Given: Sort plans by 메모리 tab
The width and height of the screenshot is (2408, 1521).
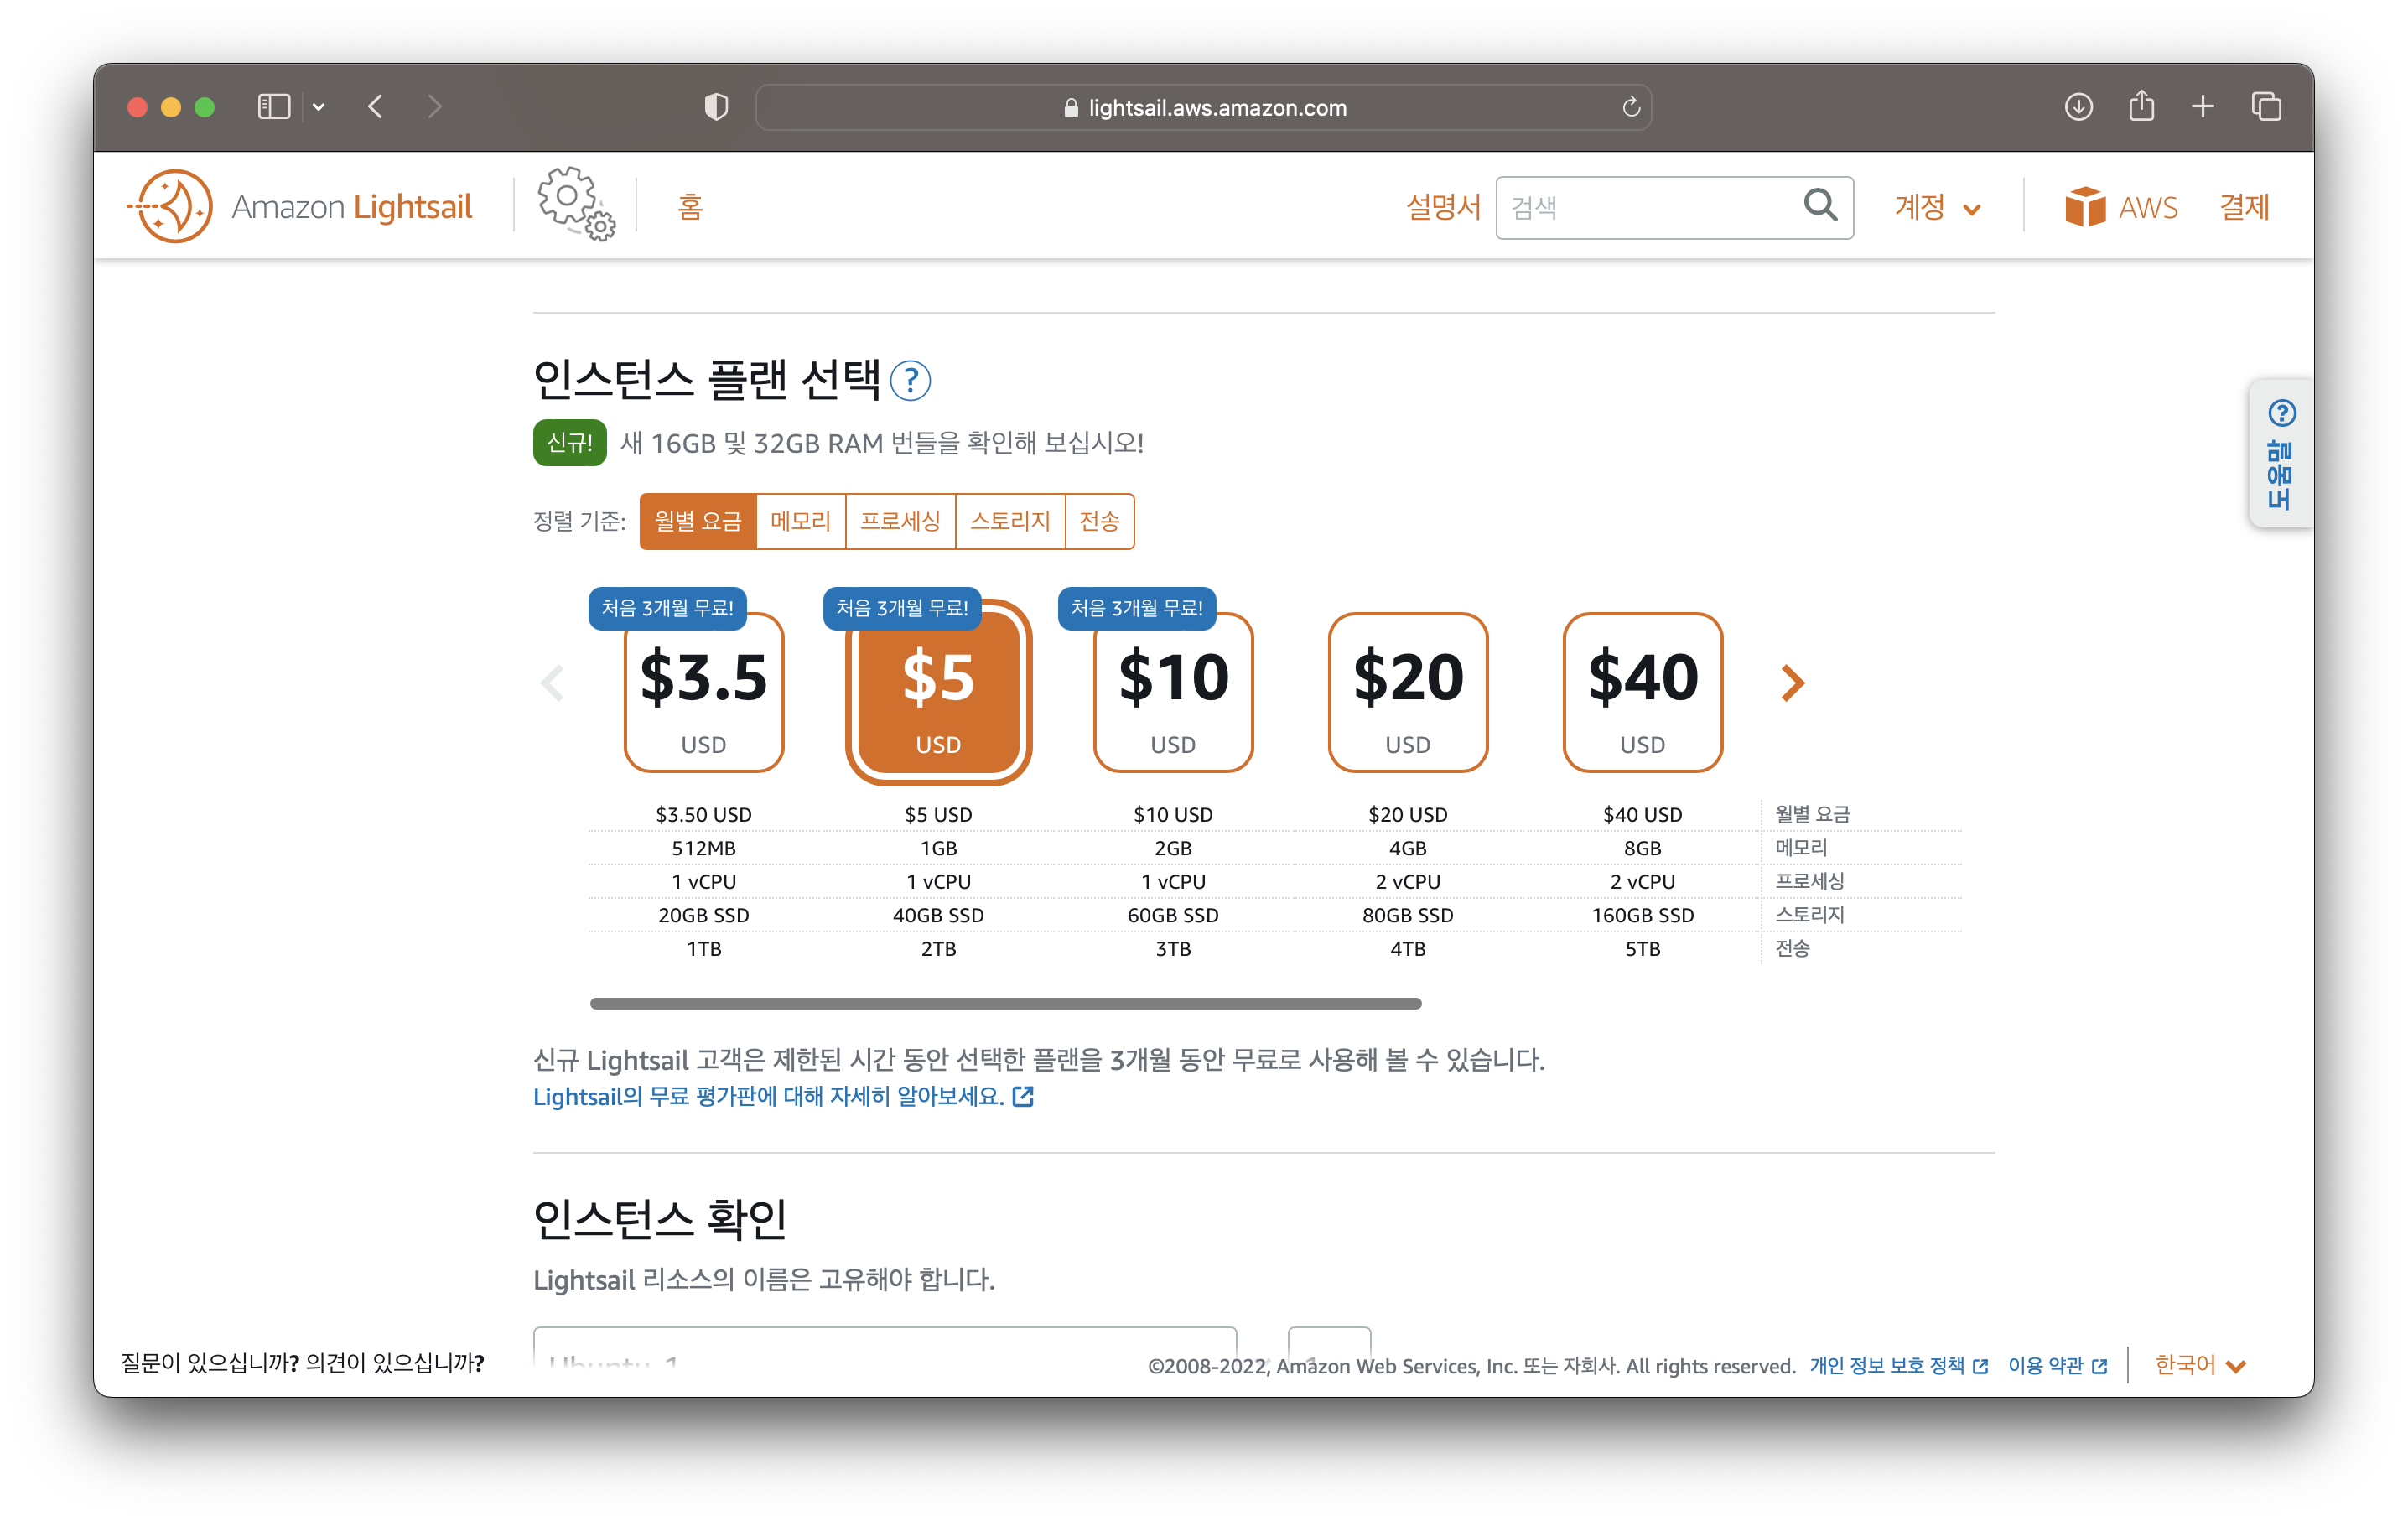Looking at the screenshot, I should tap(800, 521).
